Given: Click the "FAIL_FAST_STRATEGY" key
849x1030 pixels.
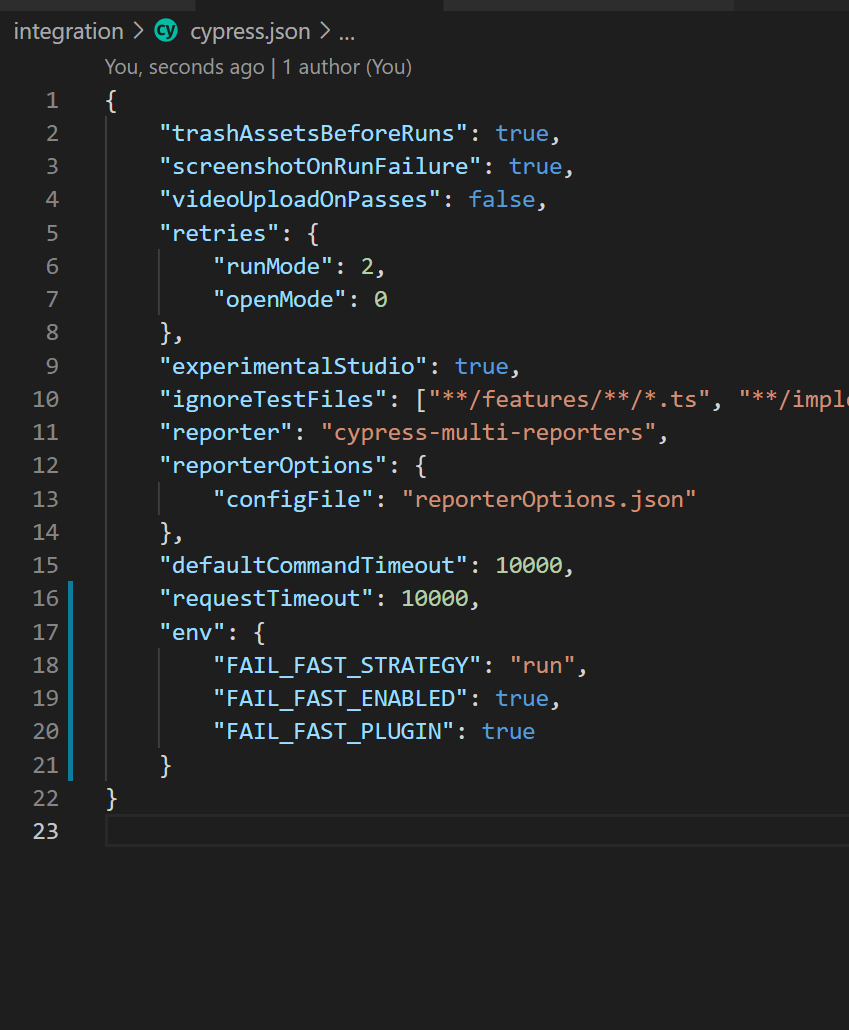Looking at the screenshot, I should (x=348, y=665).
